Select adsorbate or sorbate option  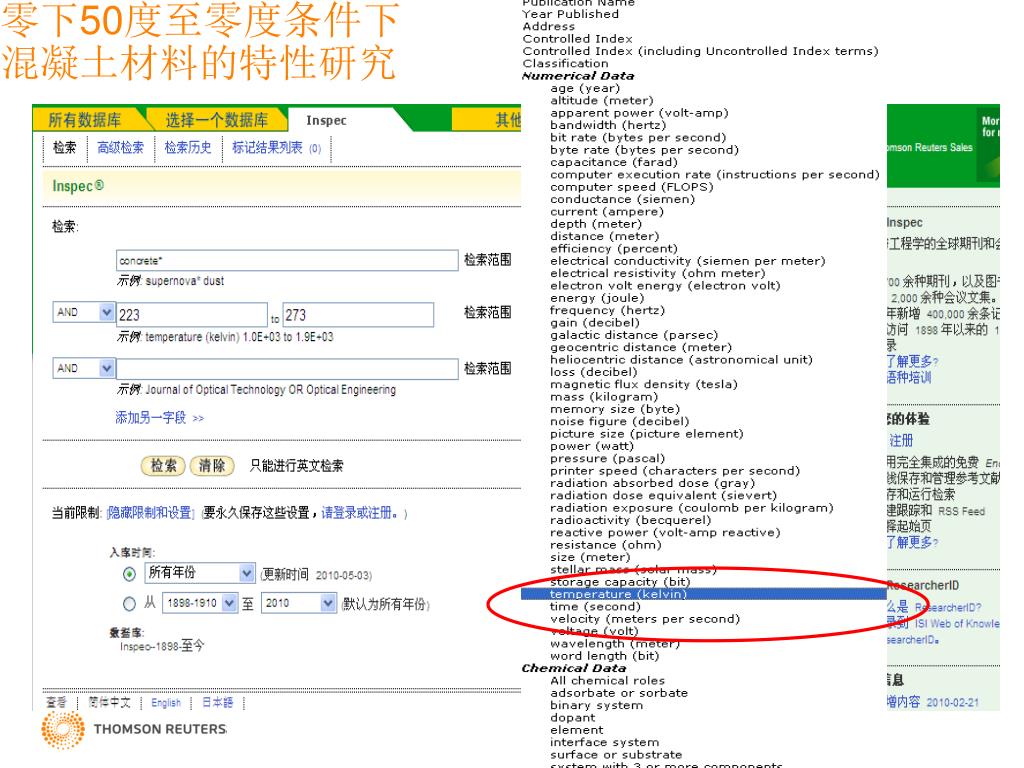(x=618, y=693)
